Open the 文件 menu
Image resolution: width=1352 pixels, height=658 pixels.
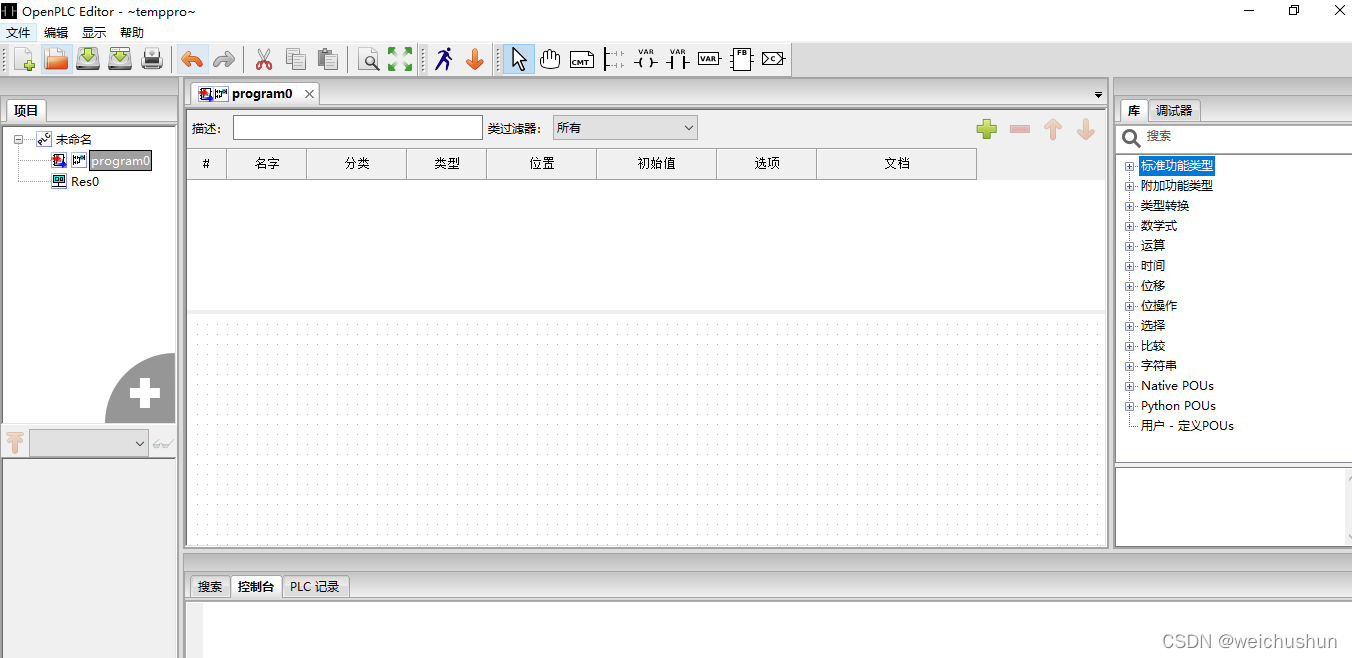[18, 31]
